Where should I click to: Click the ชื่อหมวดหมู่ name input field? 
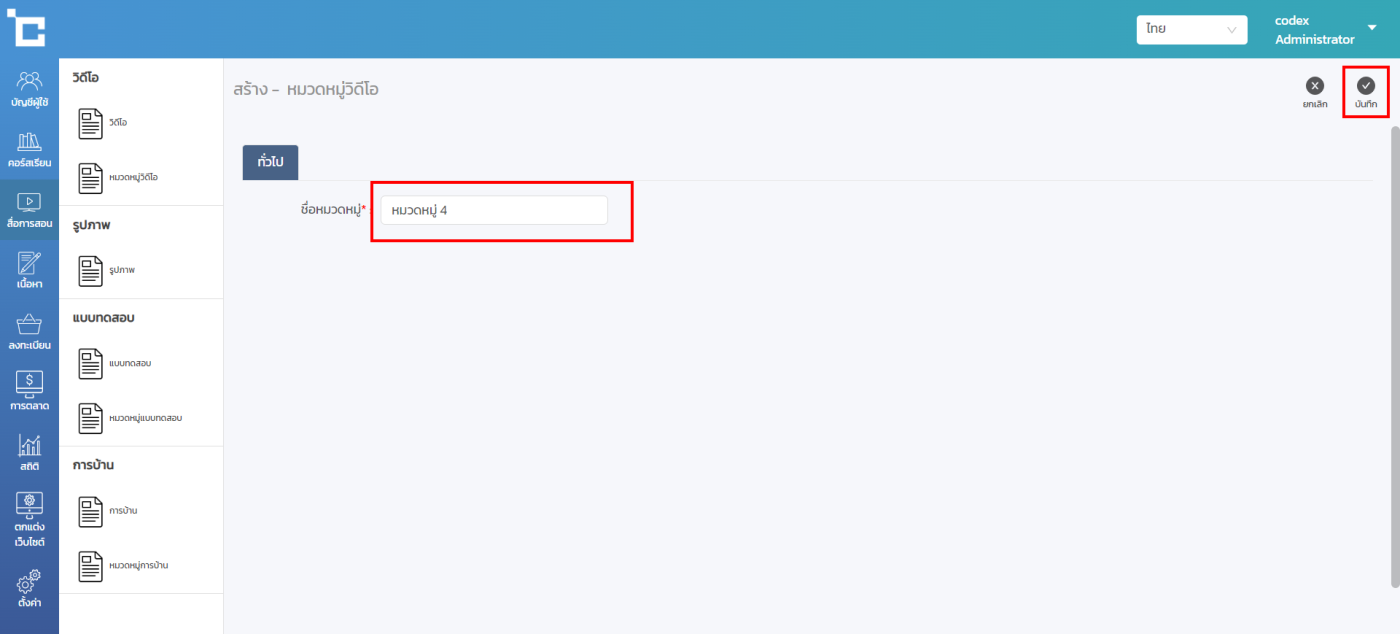(494, 210)
